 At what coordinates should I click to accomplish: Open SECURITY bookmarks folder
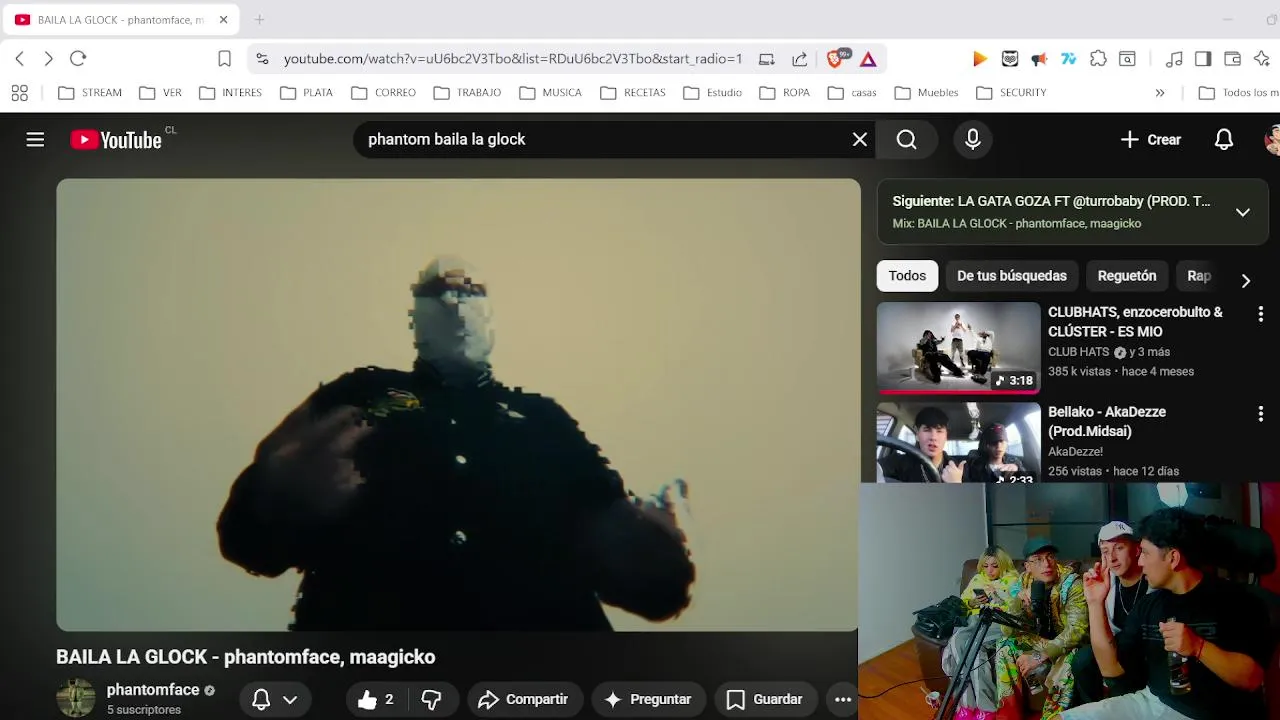(x=1011, y=93)
